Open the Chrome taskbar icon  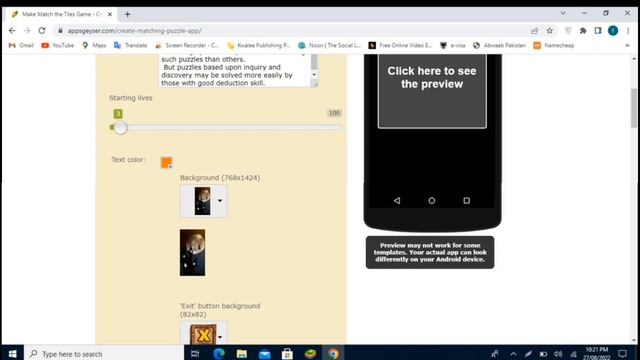click(x=333, y=353)
